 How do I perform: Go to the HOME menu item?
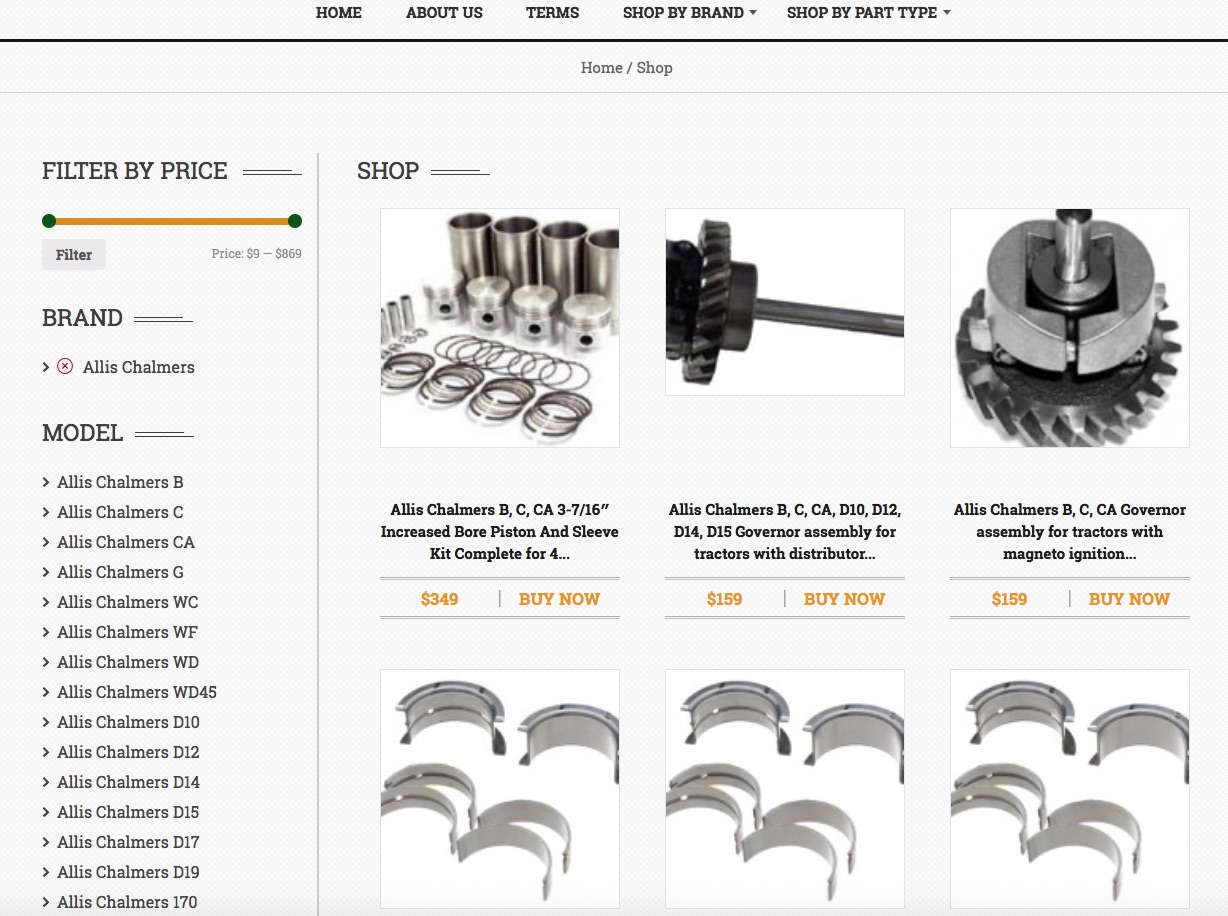pos(339,13)
